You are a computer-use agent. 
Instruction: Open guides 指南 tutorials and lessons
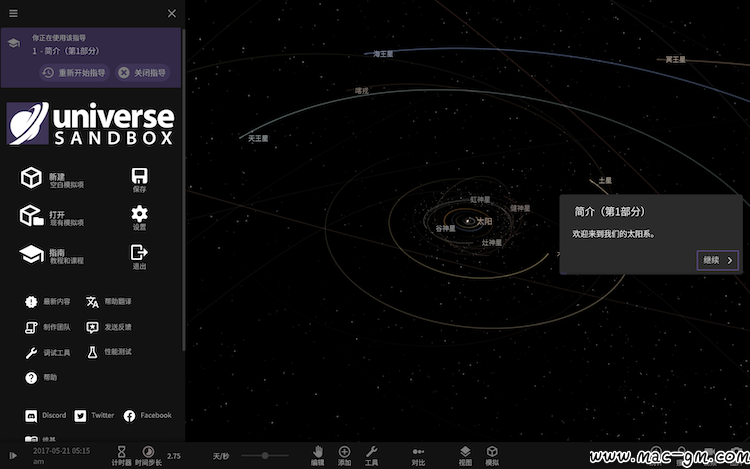click(52, 255)
